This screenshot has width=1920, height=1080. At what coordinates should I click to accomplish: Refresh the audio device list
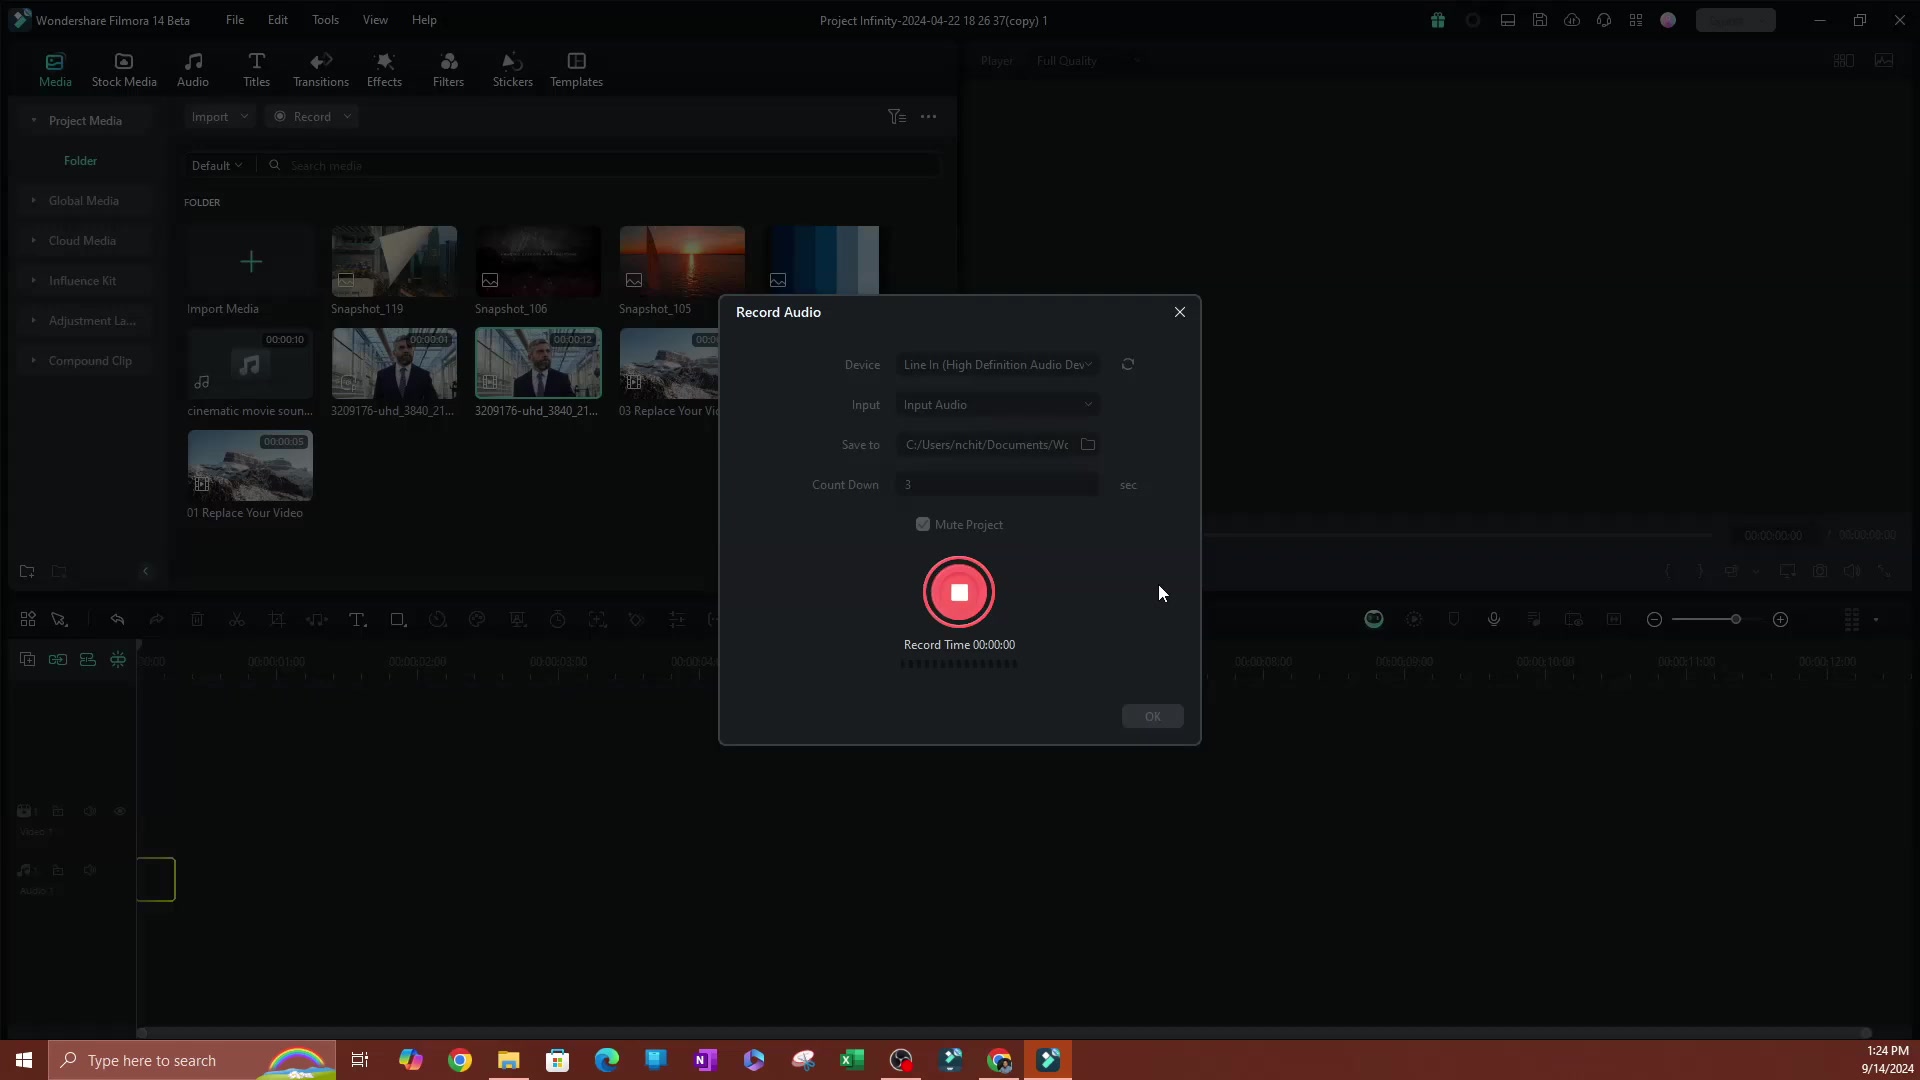[x=1127, y=365]
